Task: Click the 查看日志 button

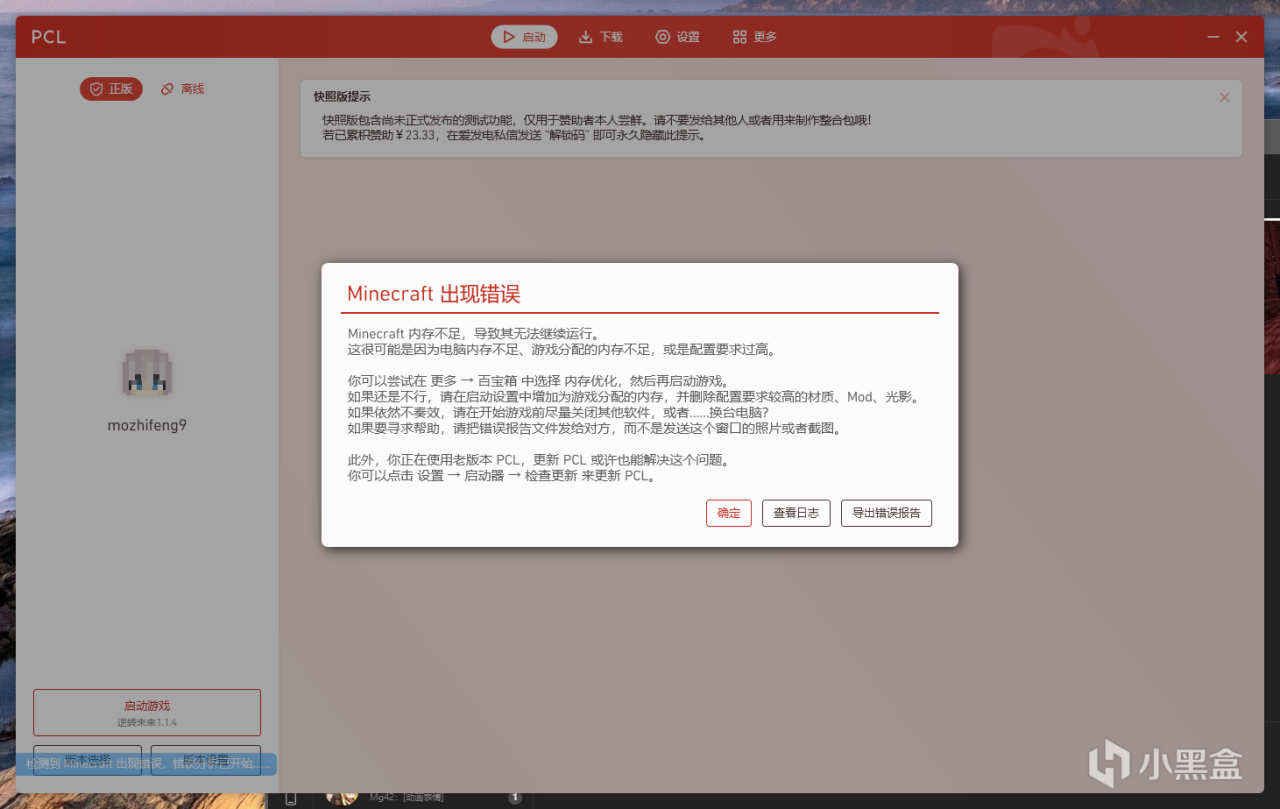Action: coord(796,513)
